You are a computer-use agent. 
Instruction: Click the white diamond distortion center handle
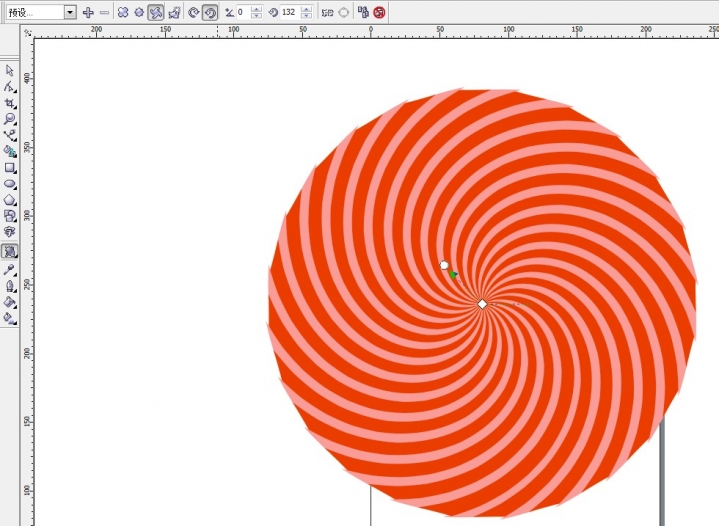pyautogui.click(x=482, y=304)
